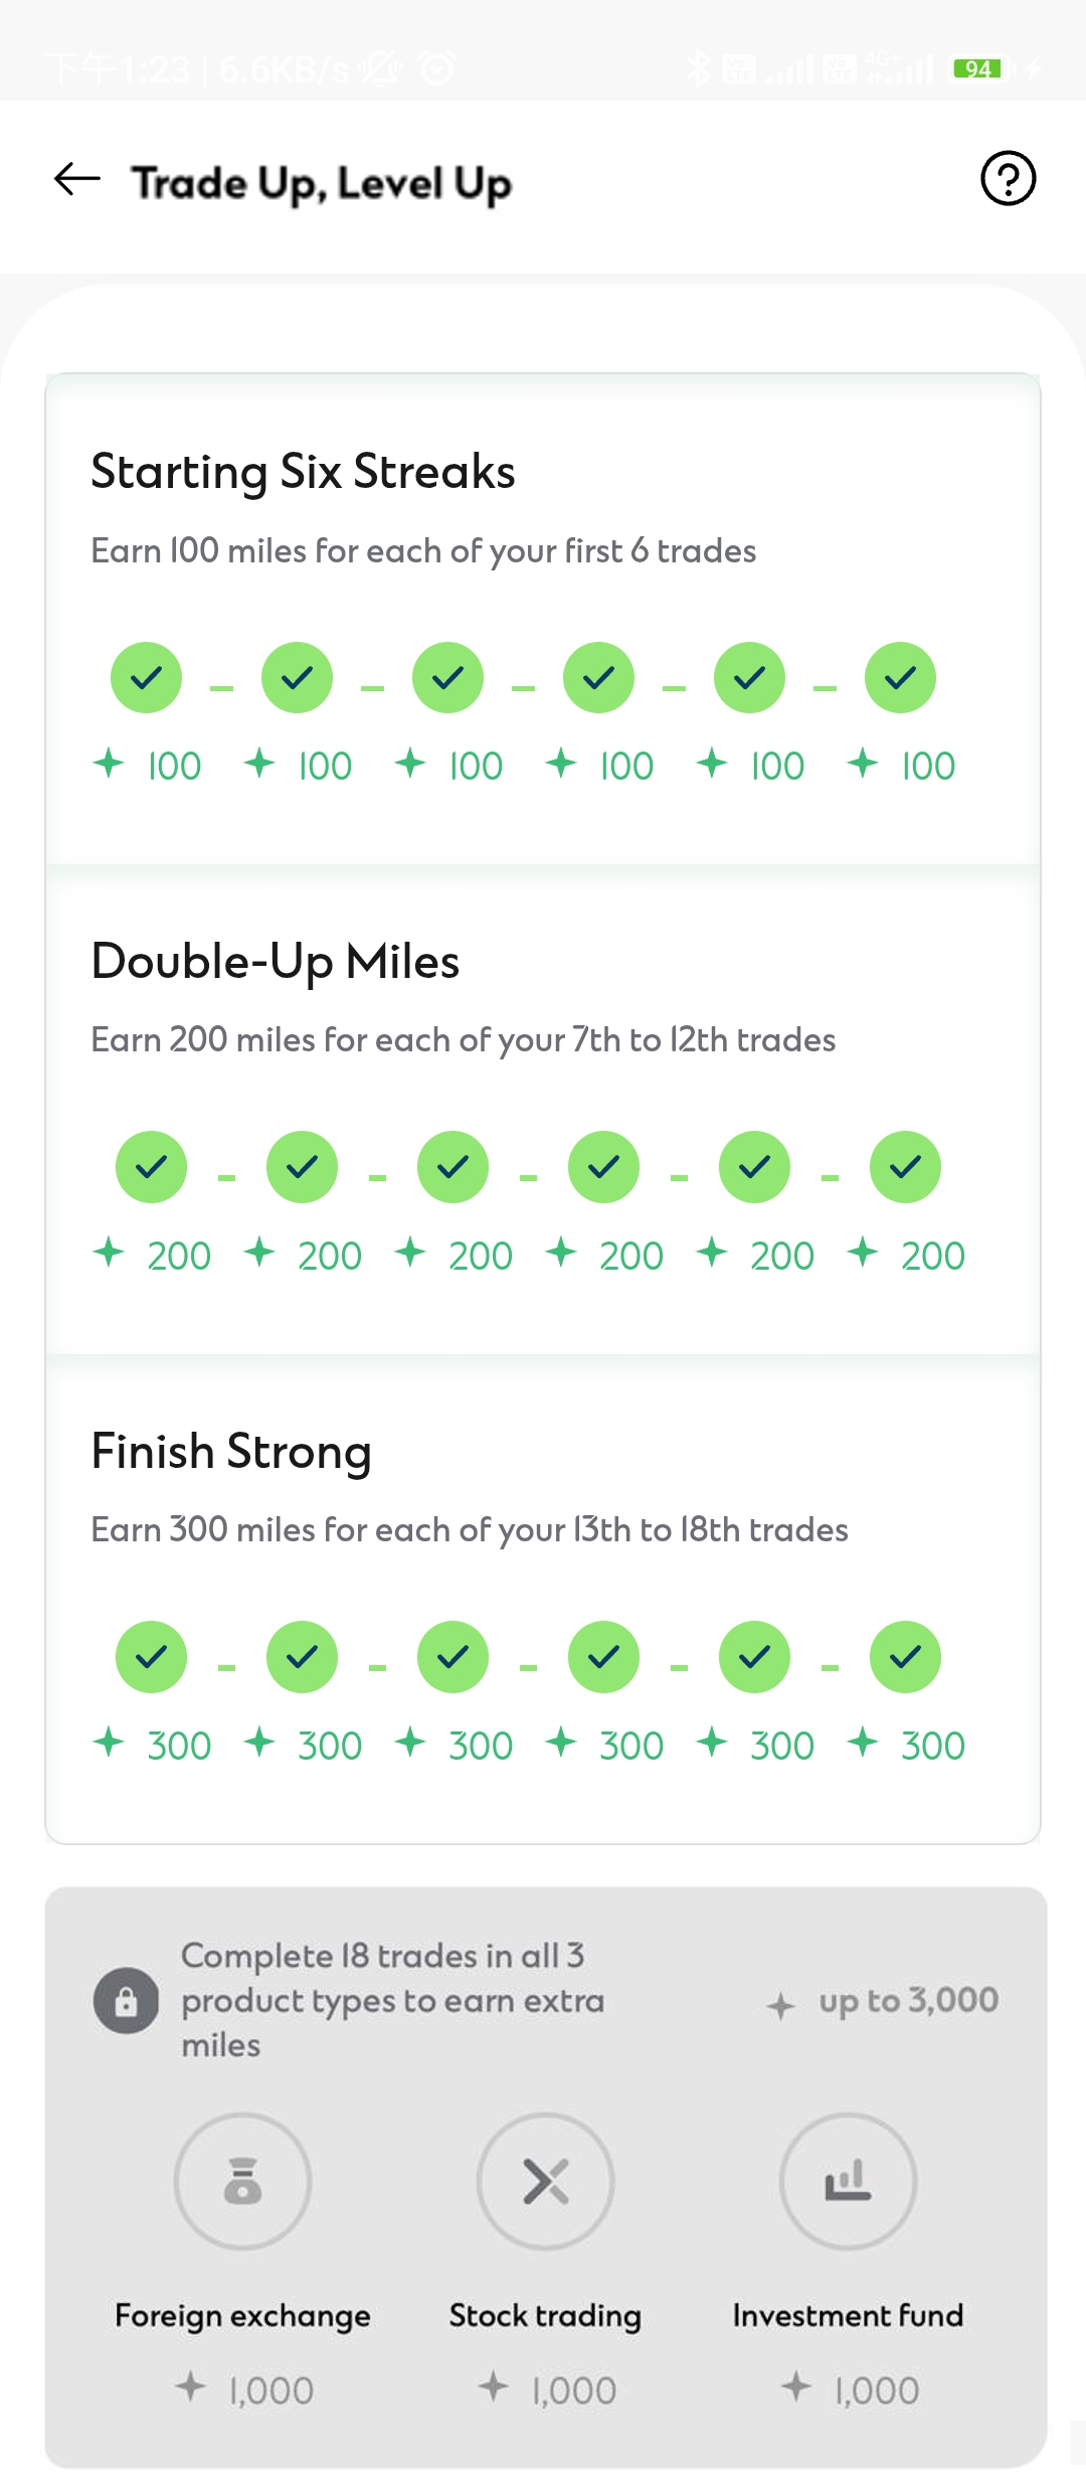The height and width of the screenshot is (2475, 1086).
Task: Tap the Foreign exchange money bag icon
Action: [243, 2181]
